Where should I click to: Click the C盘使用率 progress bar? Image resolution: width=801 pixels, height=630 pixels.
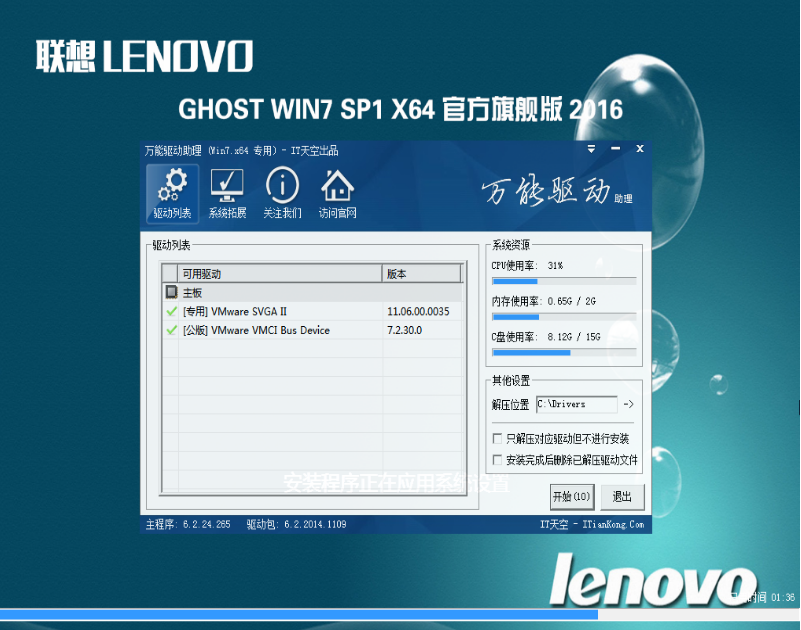tap(564, 353)
